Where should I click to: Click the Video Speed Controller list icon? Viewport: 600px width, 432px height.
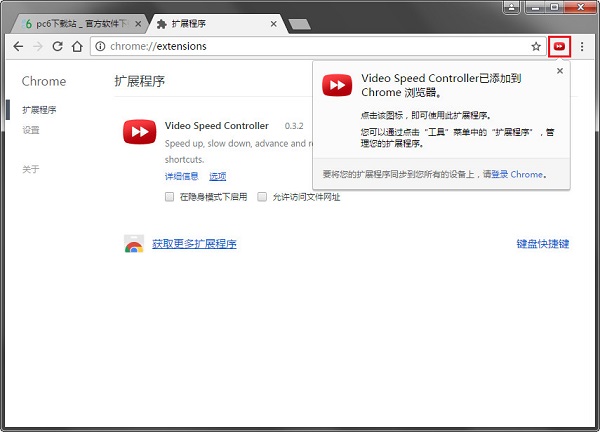coord(140,132)
